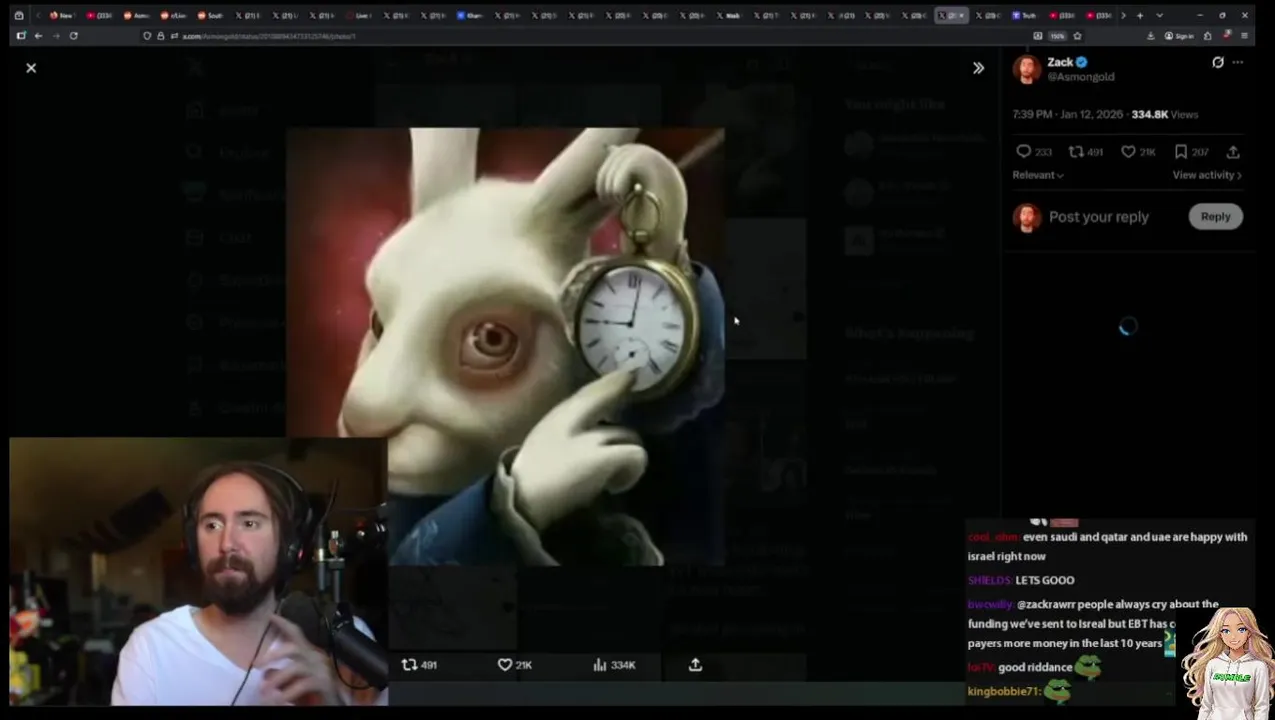The height and width of the screenshot is (720, 1275).
Task: Like via 21K heart below the photo
Action: point(514,665)
